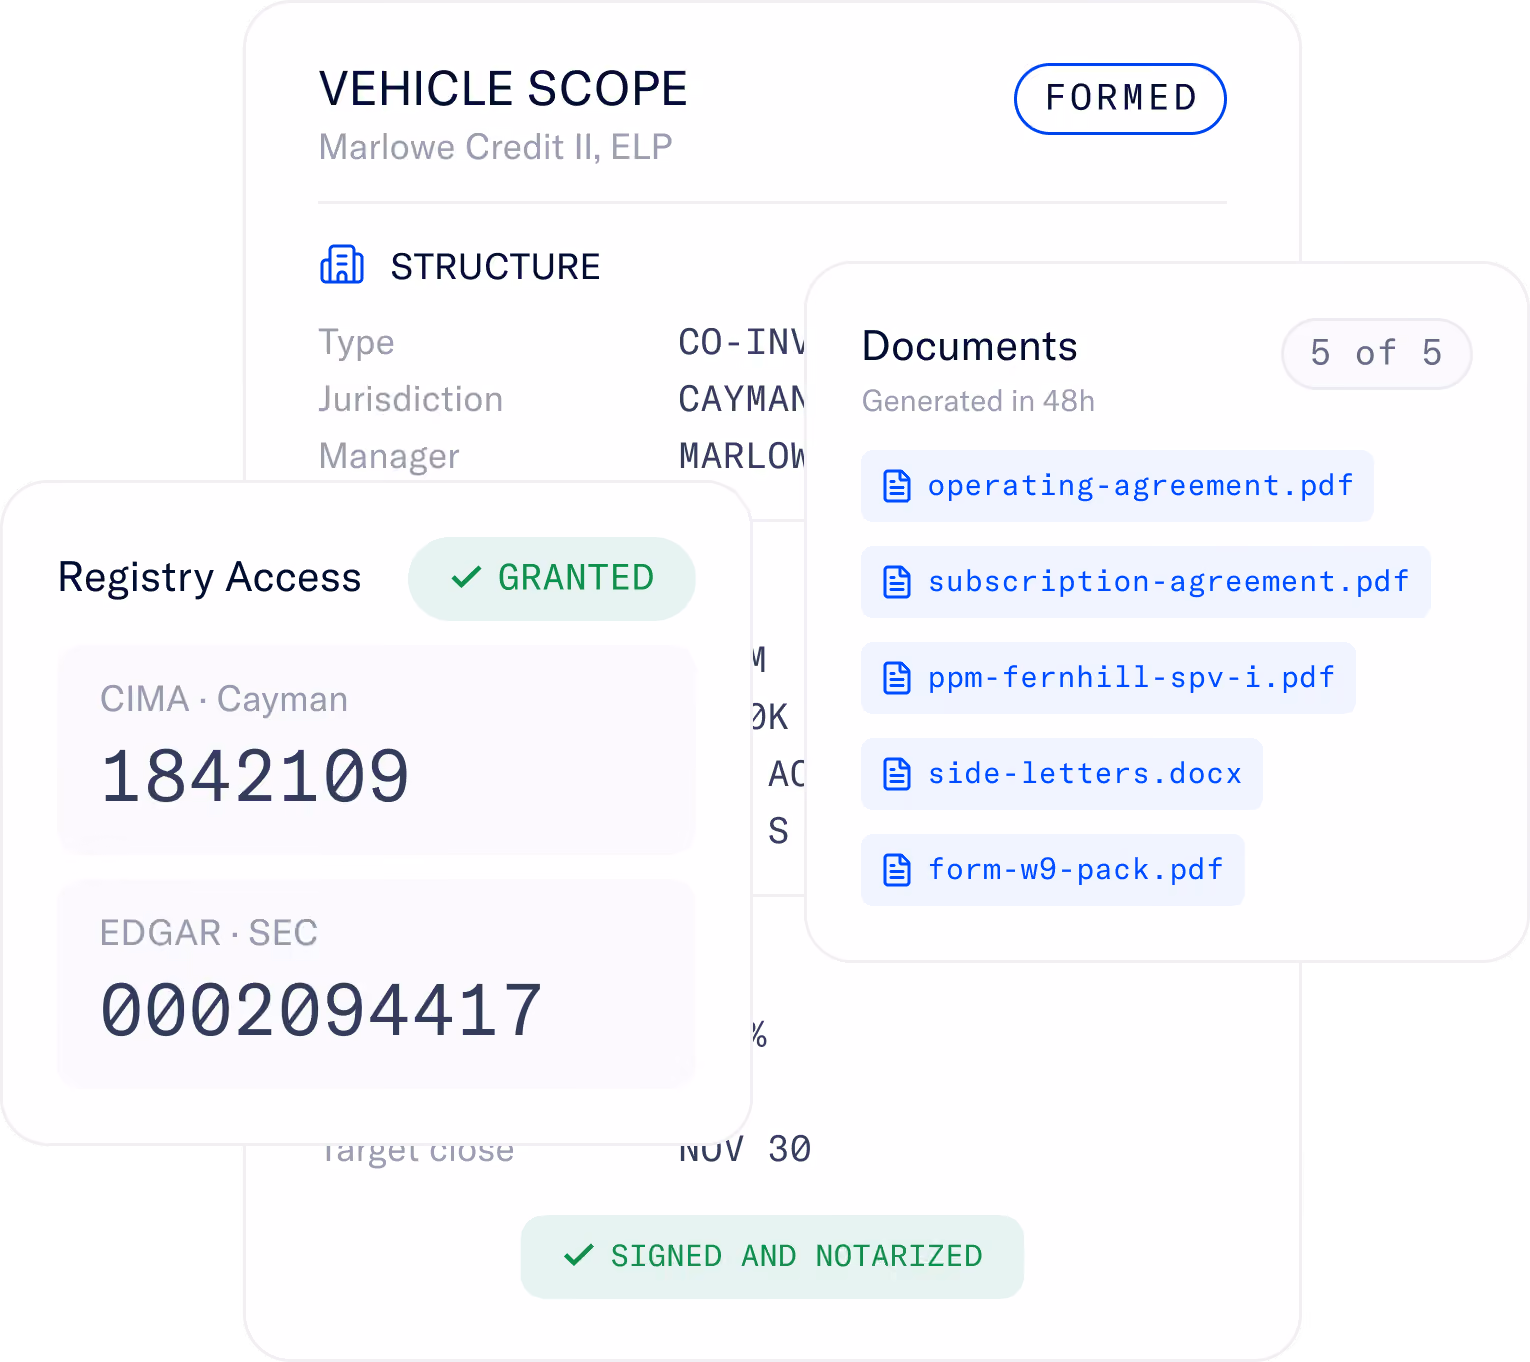Open subscription-agreement.pdf document
Image resolution: width=1530 pixels, height=1362 pixels.
pos(1145,582)
